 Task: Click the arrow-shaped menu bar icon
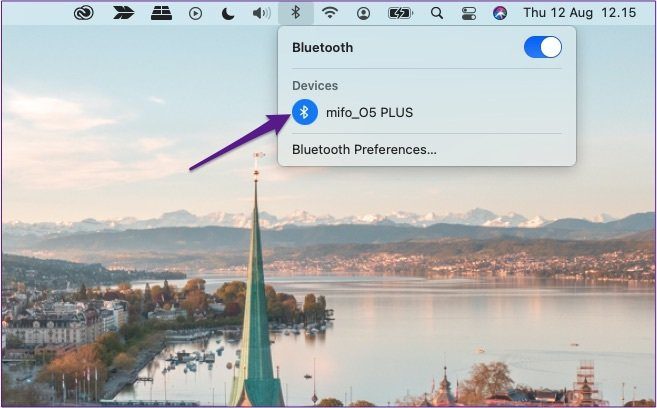124,13
